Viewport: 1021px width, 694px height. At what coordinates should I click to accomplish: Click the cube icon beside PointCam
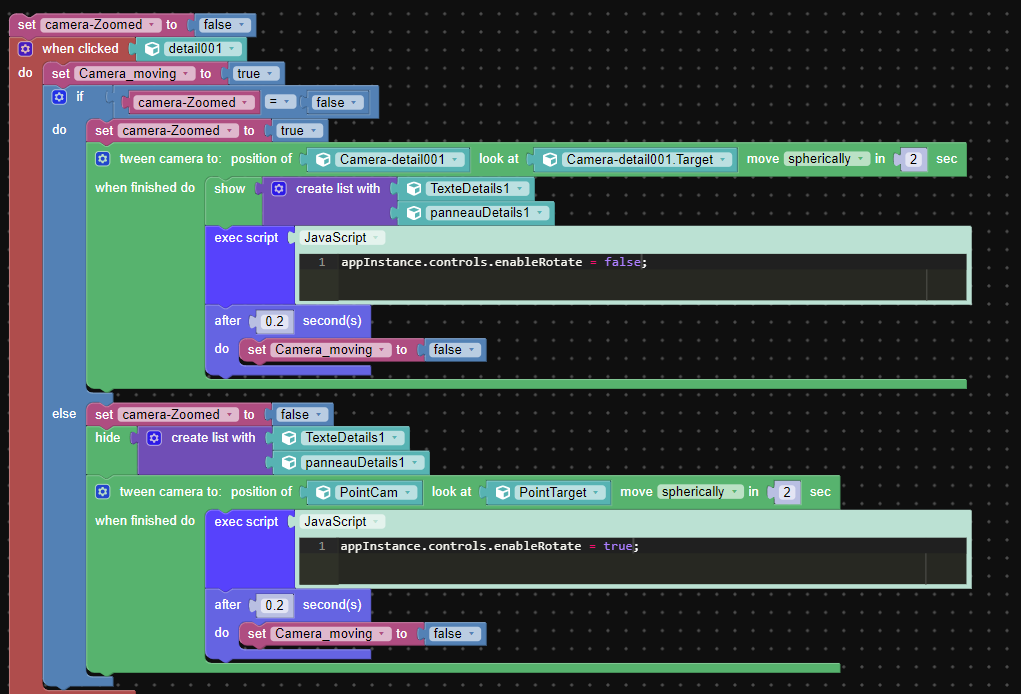coord(323,493)
